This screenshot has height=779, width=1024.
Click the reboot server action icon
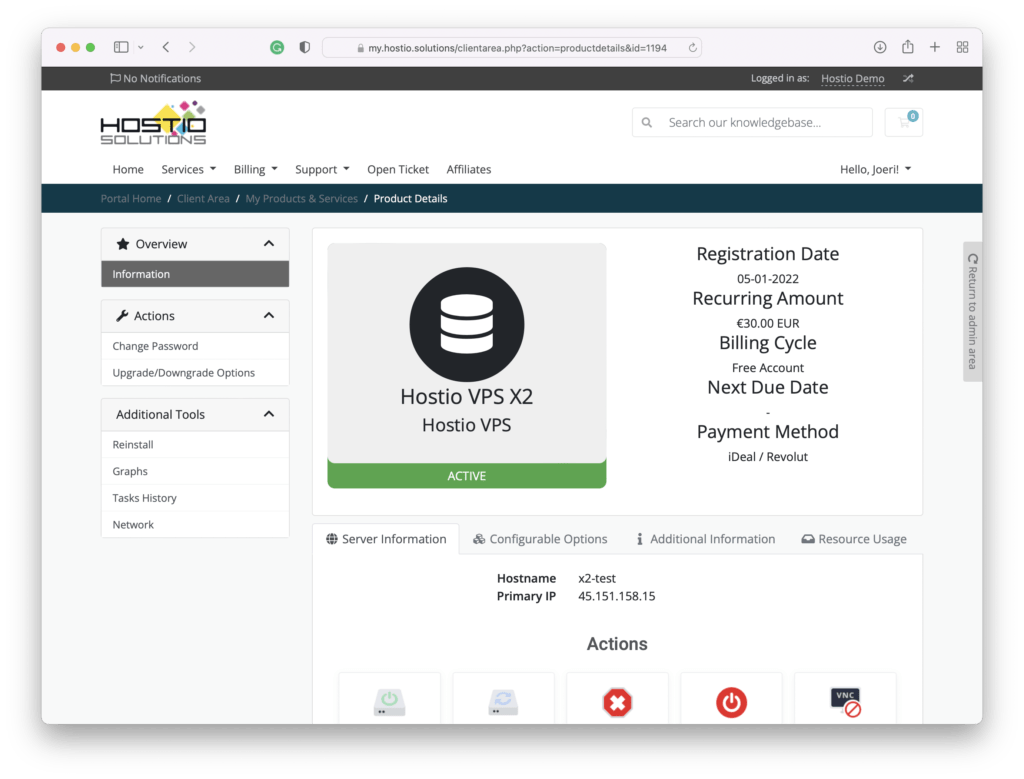tap(503, 702)
